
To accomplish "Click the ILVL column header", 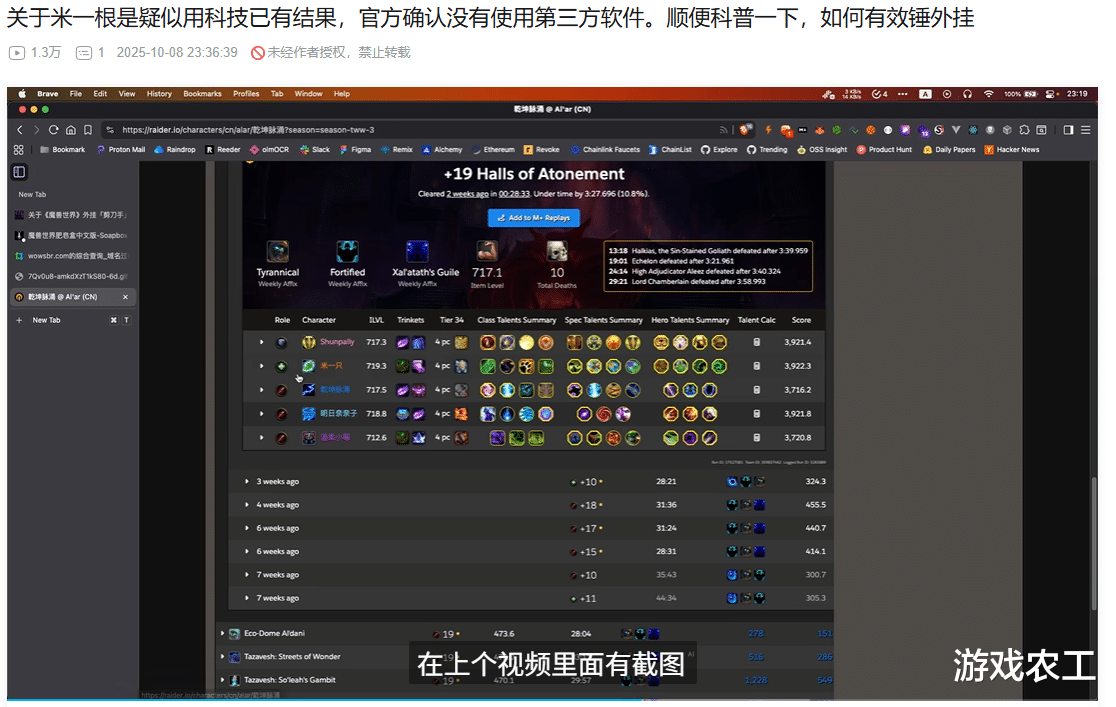I will [376, 320].
